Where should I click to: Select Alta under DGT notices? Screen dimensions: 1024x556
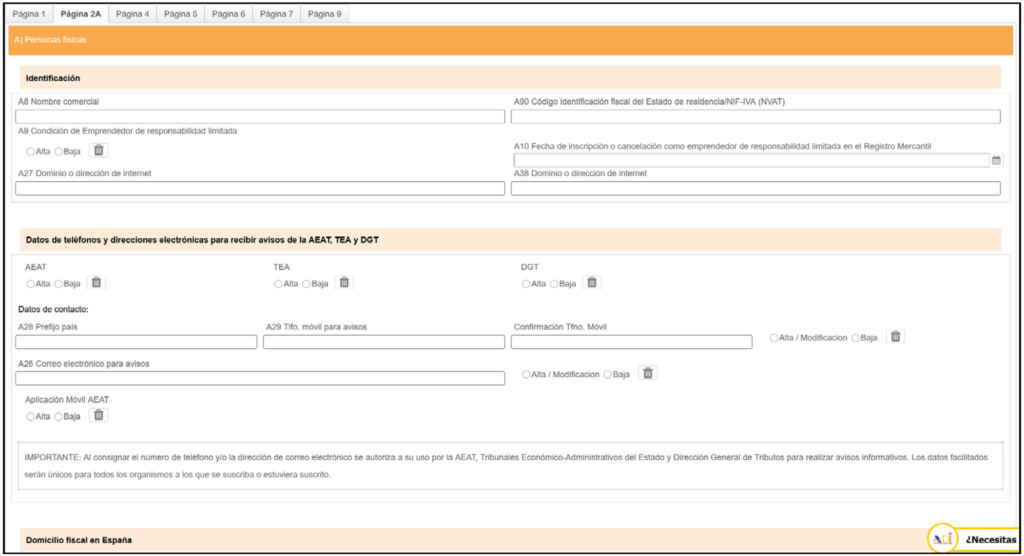tap(526, 284)
